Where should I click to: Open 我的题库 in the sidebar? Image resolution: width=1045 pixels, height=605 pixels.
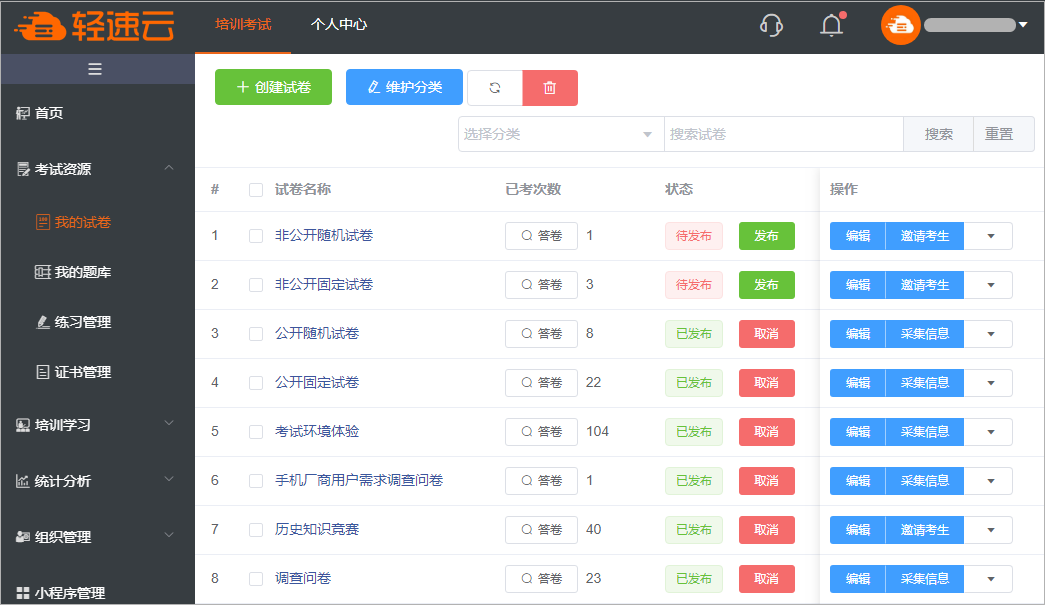point(73,272)
